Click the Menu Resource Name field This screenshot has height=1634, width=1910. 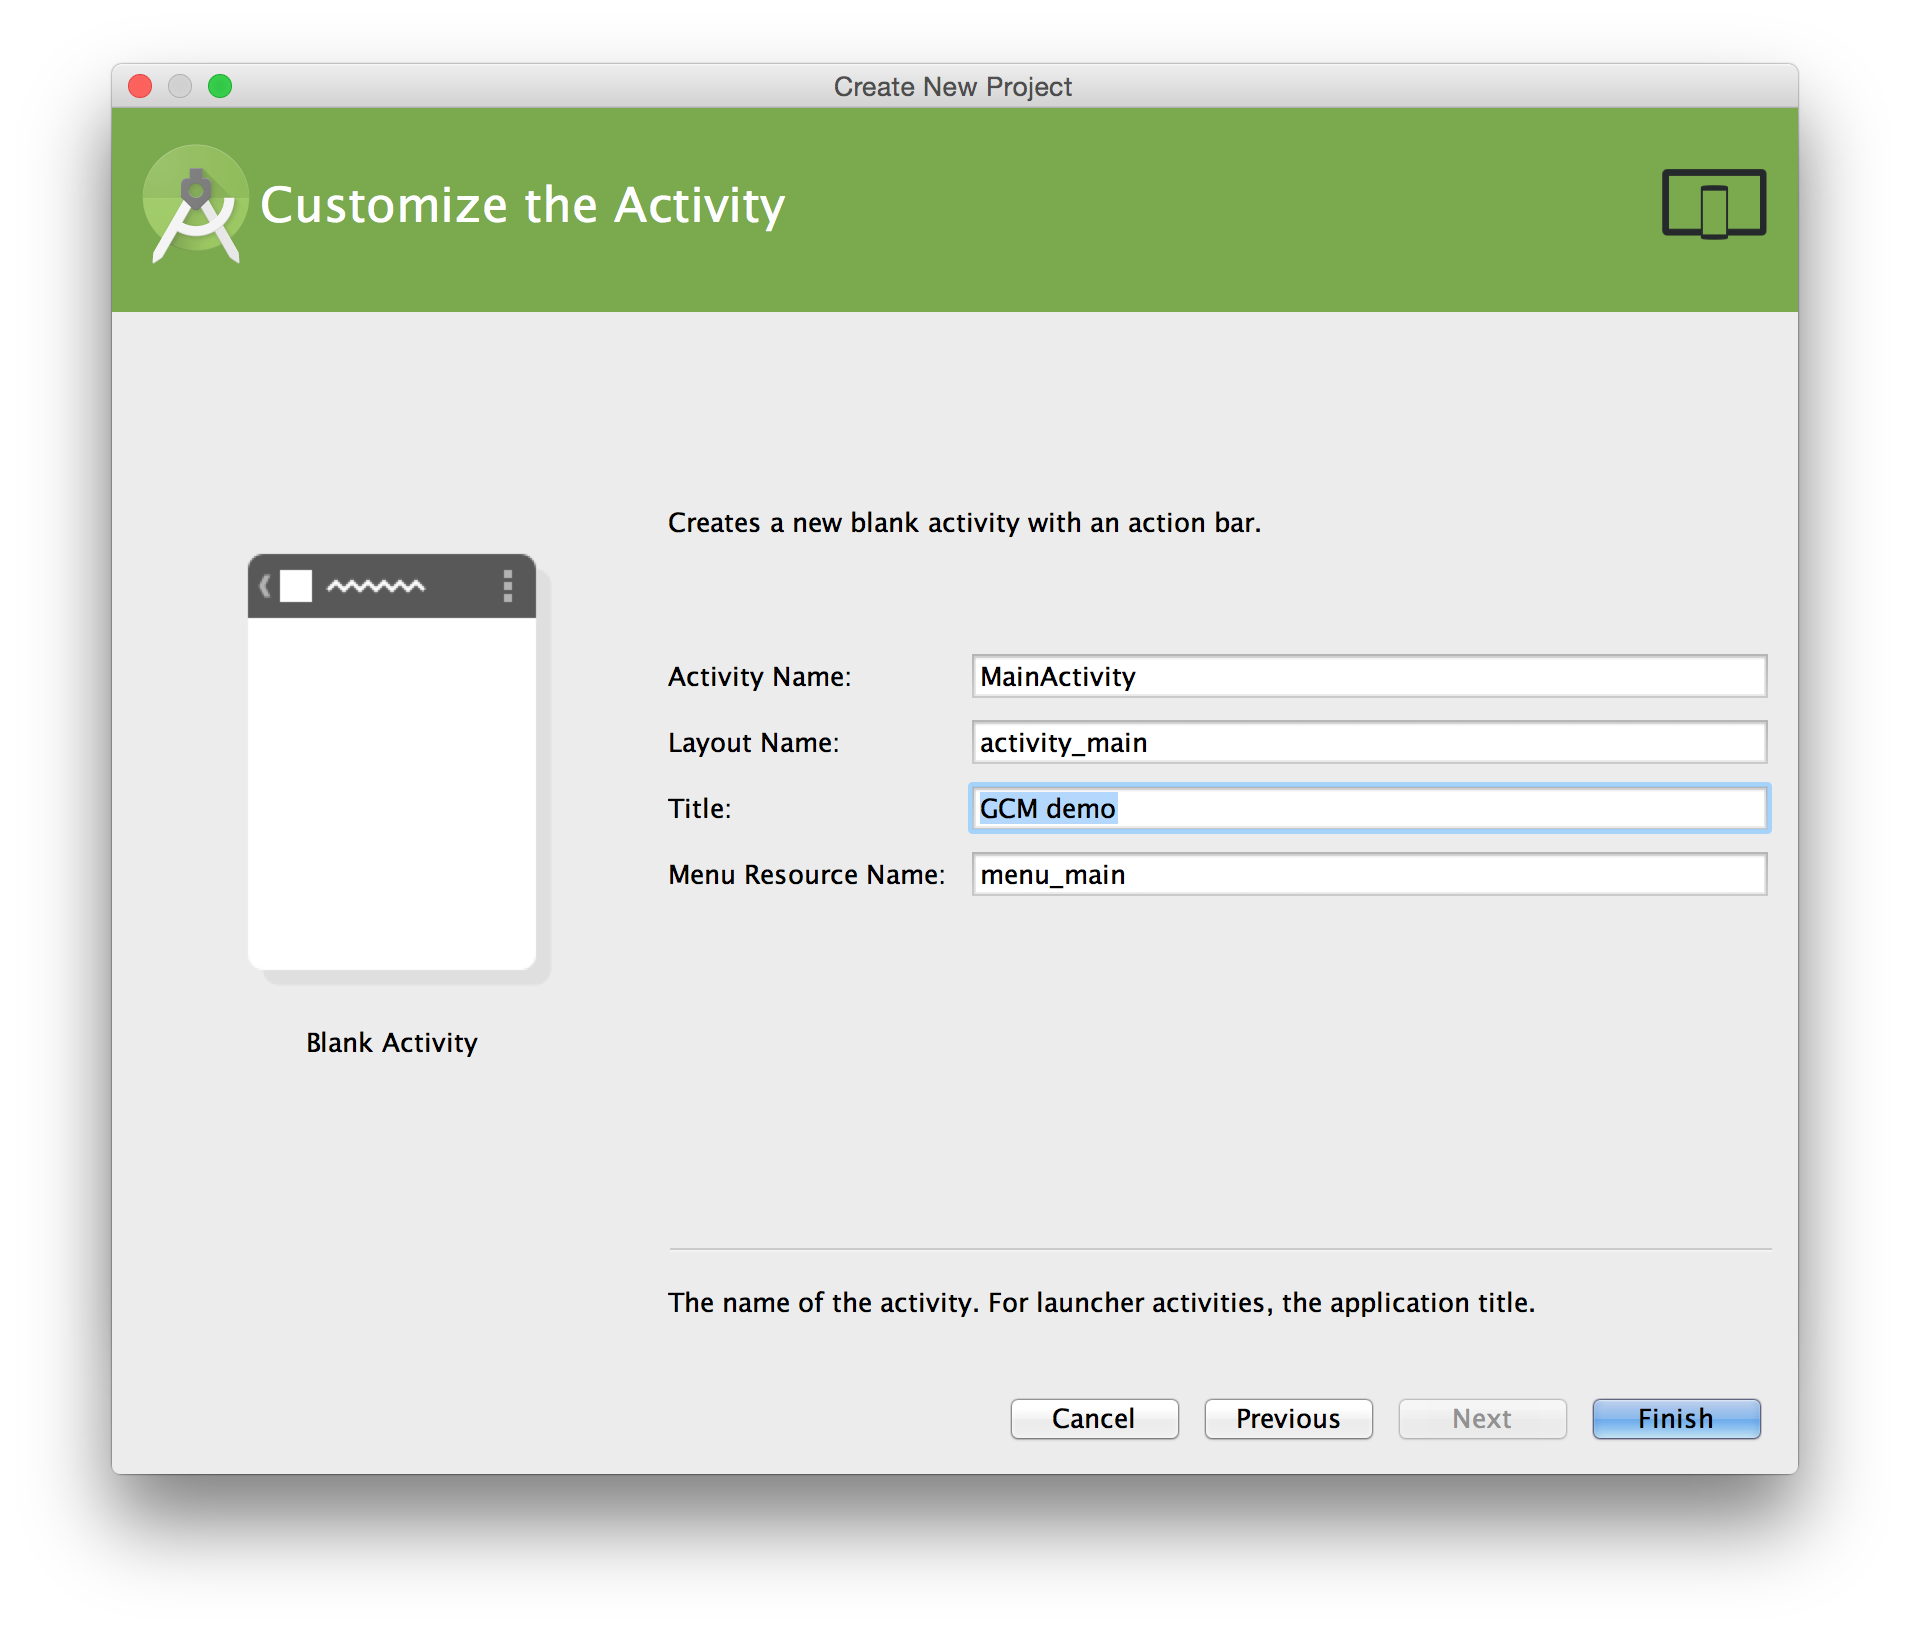coord(1369,875)
